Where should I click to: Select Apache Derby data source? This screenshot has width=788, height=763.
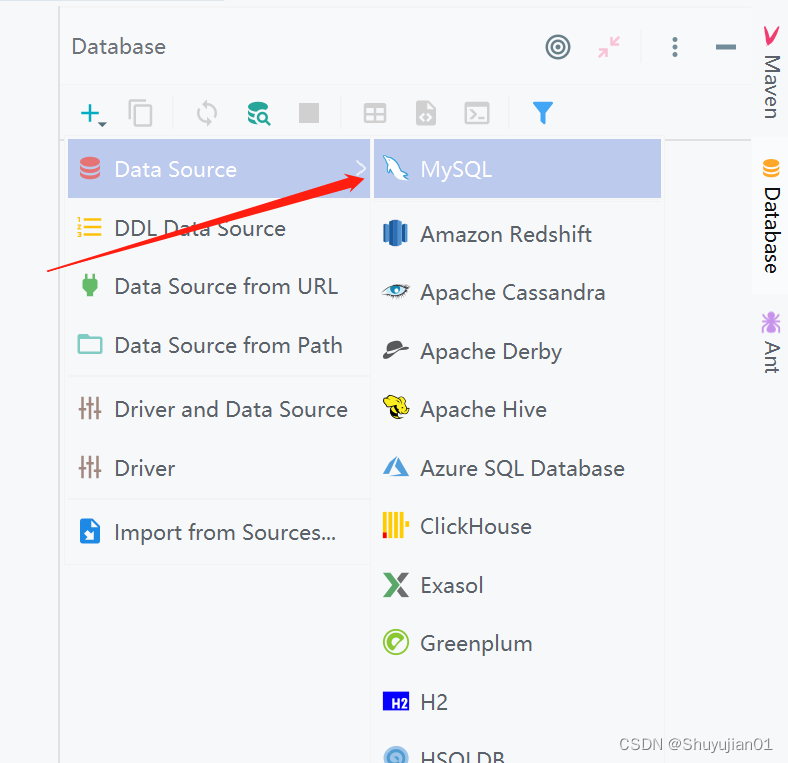coord(517,351)
